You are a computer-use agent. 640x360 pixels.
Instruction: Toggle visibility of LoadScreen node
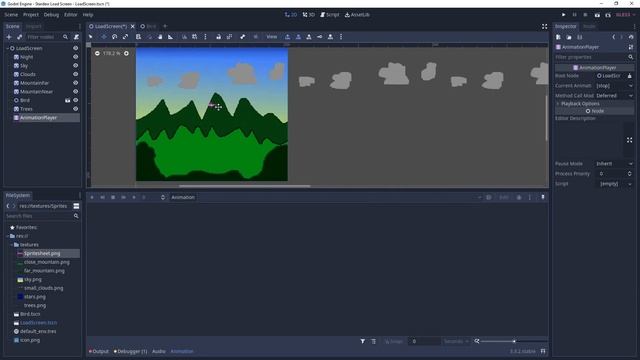(x=76, y=48)
